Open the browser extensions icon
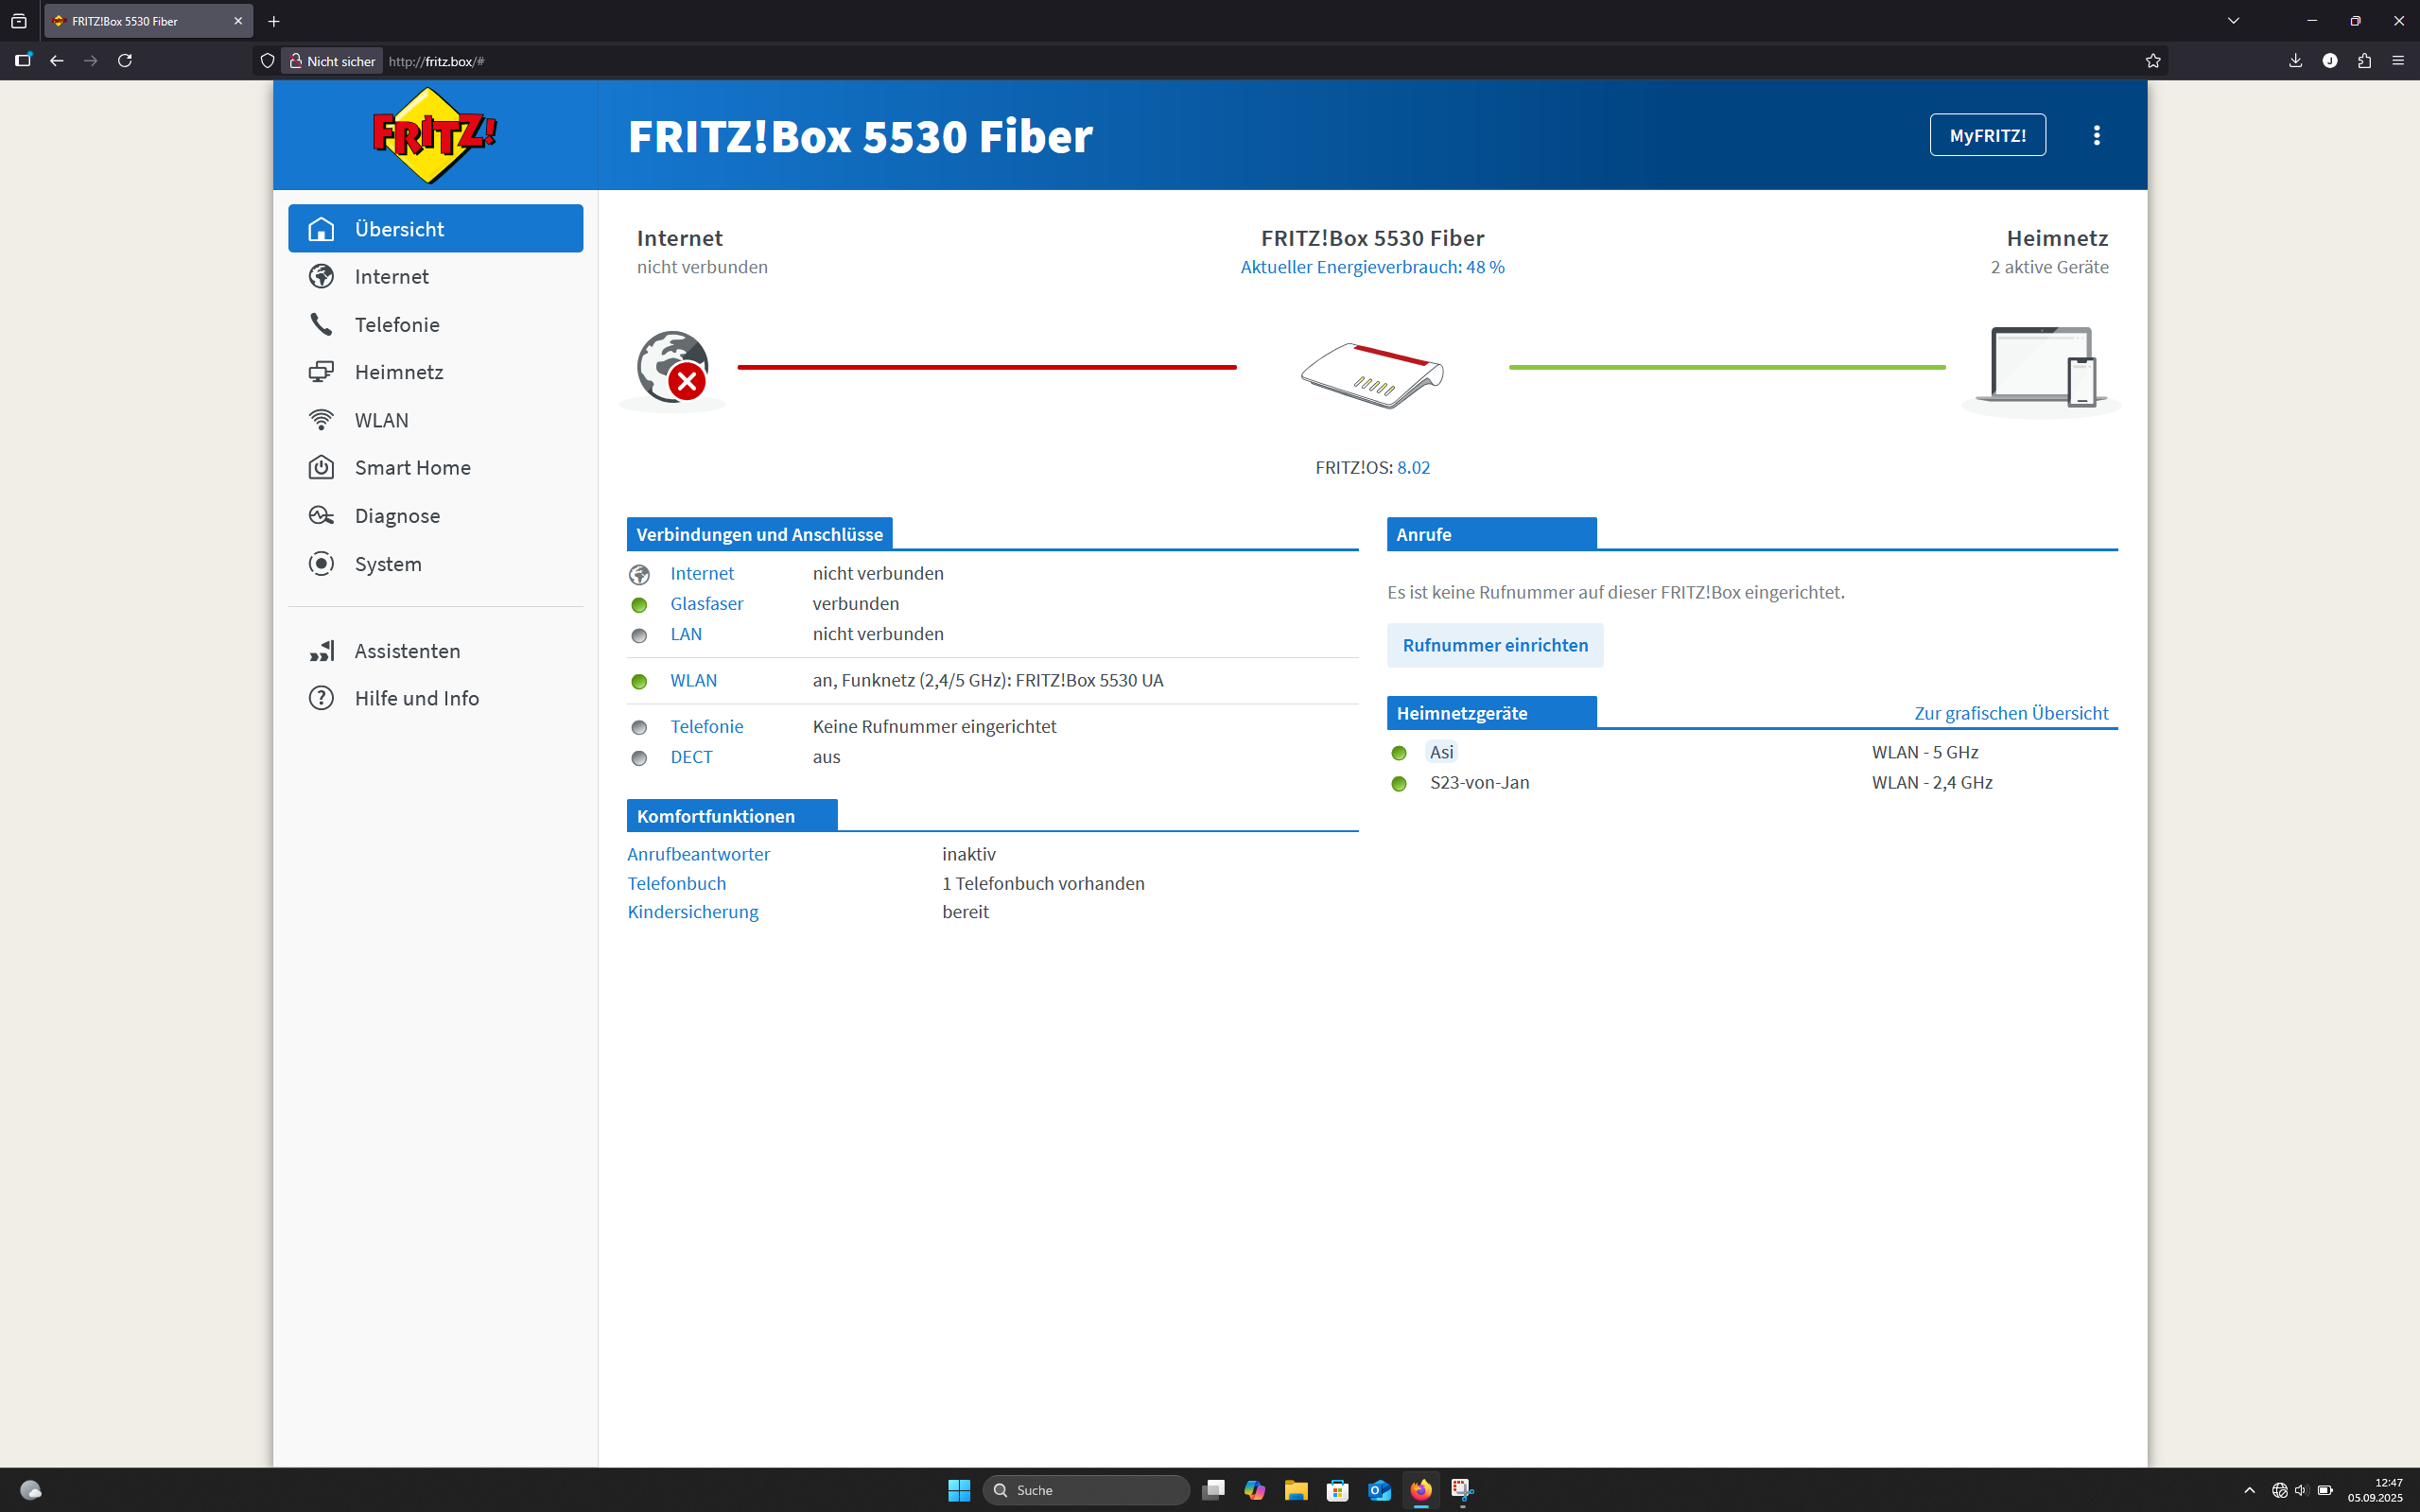2420x1512 pixels. pos(2364,61)
